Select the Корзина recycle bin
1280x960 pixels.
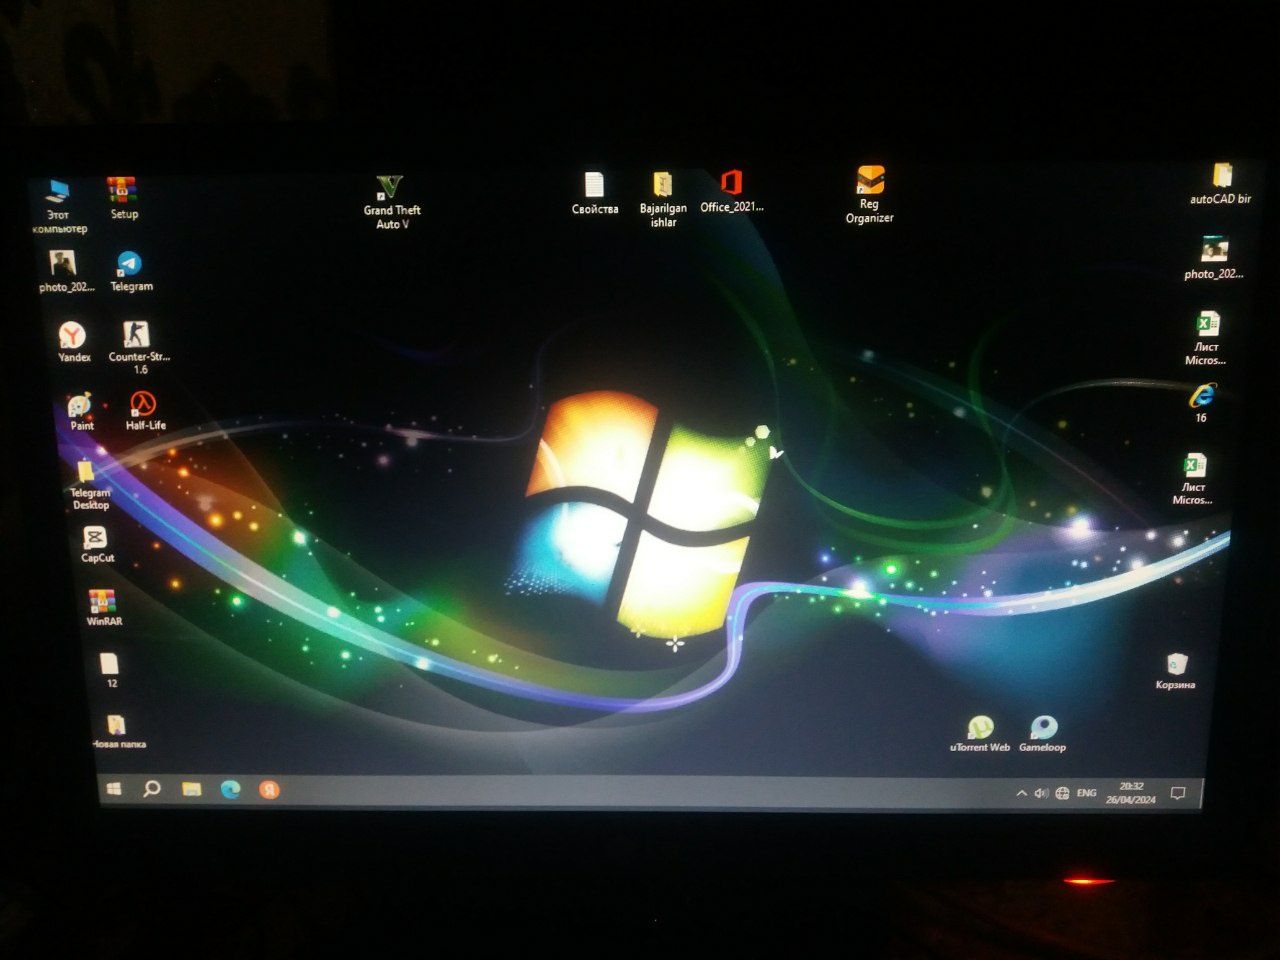click(1175, 671)
